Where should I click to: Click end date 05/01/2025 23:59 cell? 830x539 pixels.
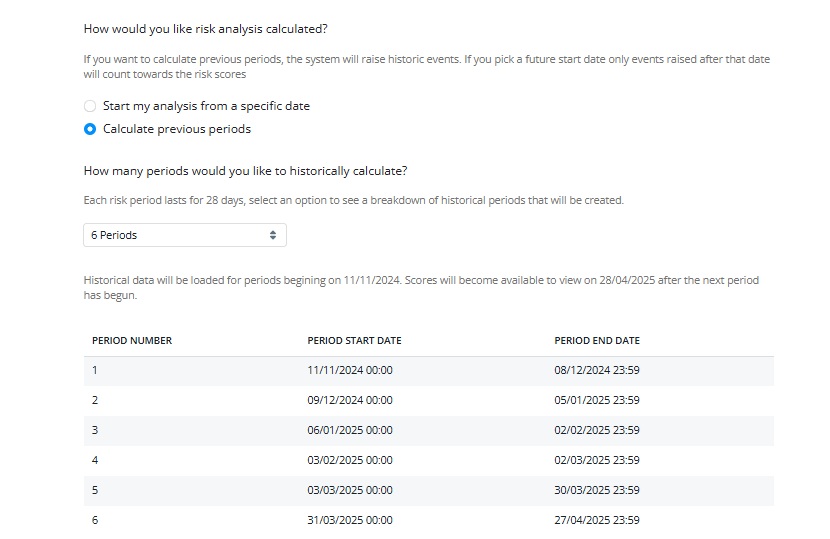click(x=597, y=400)
